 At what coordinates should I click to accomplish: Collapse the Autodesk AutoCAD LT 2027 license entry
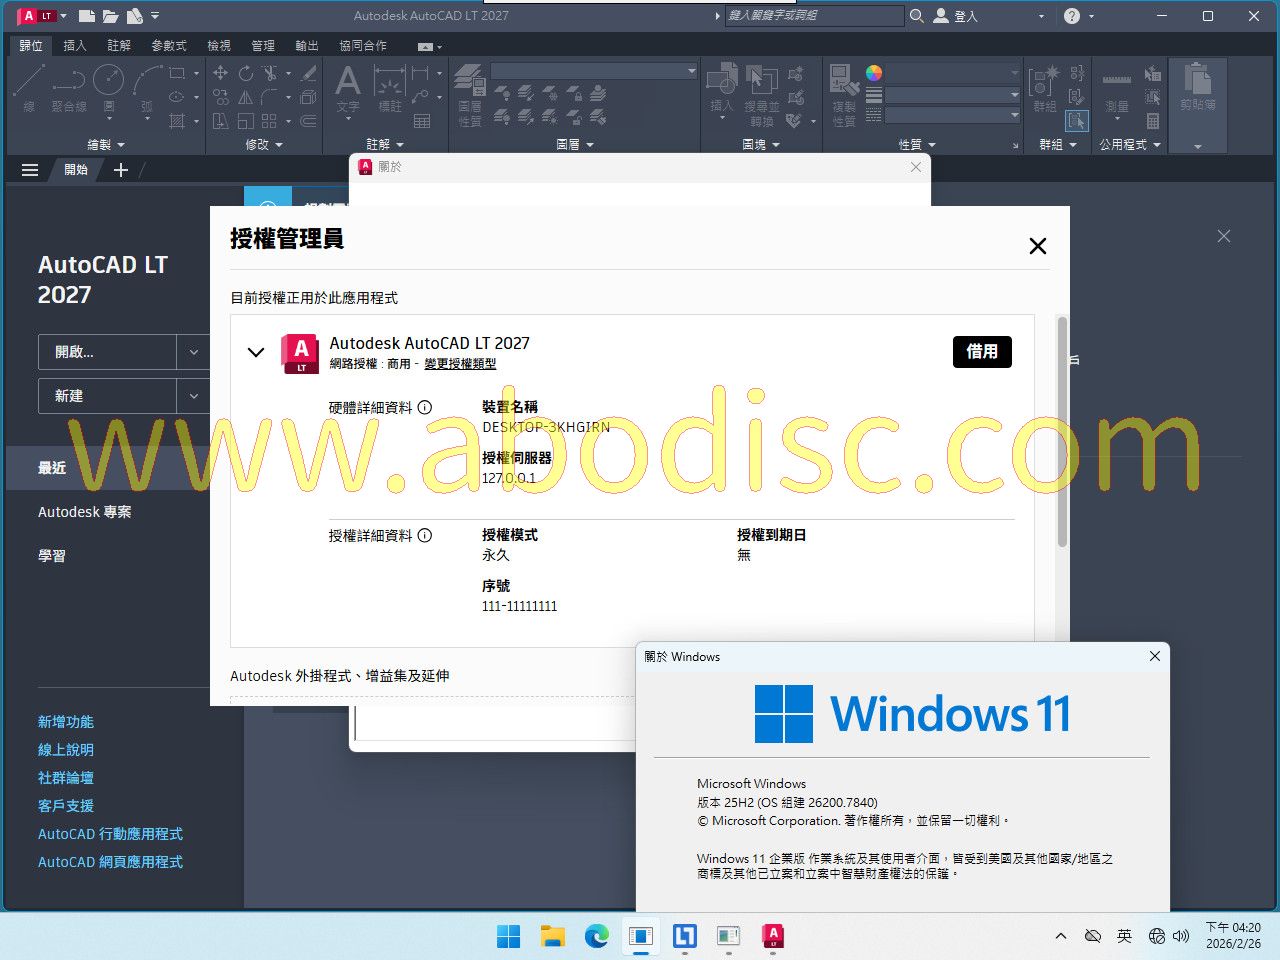(x=256, y=352)
